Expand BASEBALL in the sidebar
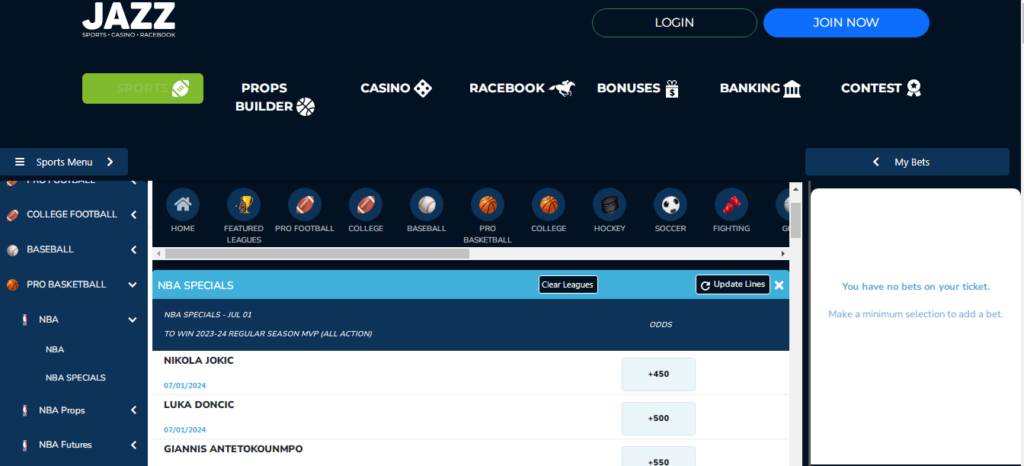Viewport: 1024px width, 466px height. click(x=133, y=249)
